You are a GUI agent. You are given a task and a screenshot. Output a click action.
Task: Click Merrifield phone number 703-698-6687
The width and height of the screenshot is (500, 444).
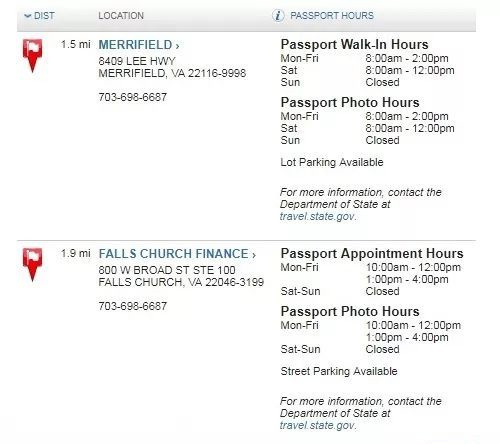(133, 97)
